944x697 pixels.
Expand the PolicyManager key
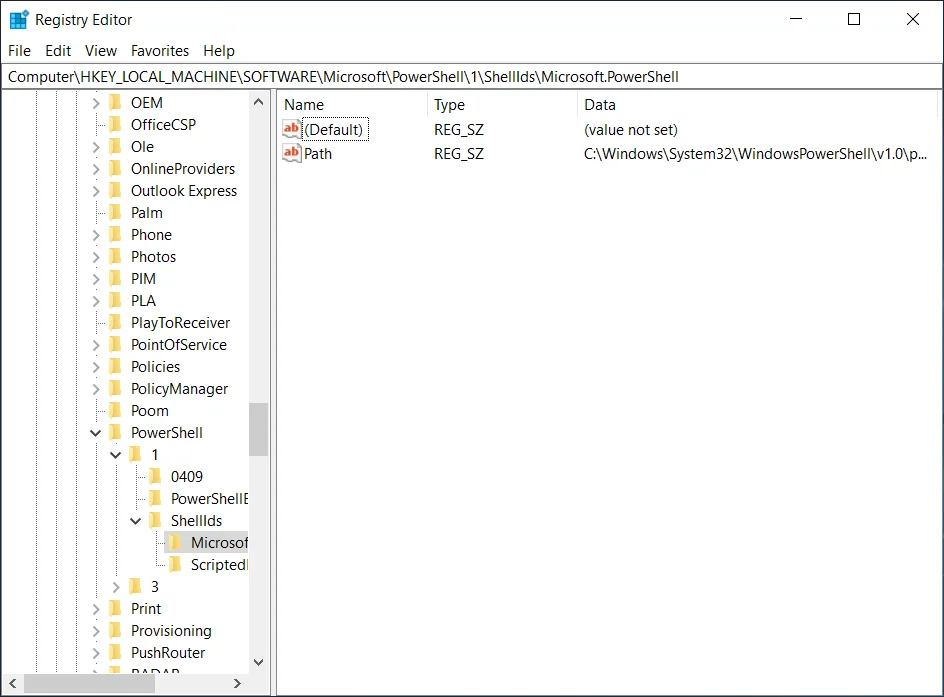[96, 389]
